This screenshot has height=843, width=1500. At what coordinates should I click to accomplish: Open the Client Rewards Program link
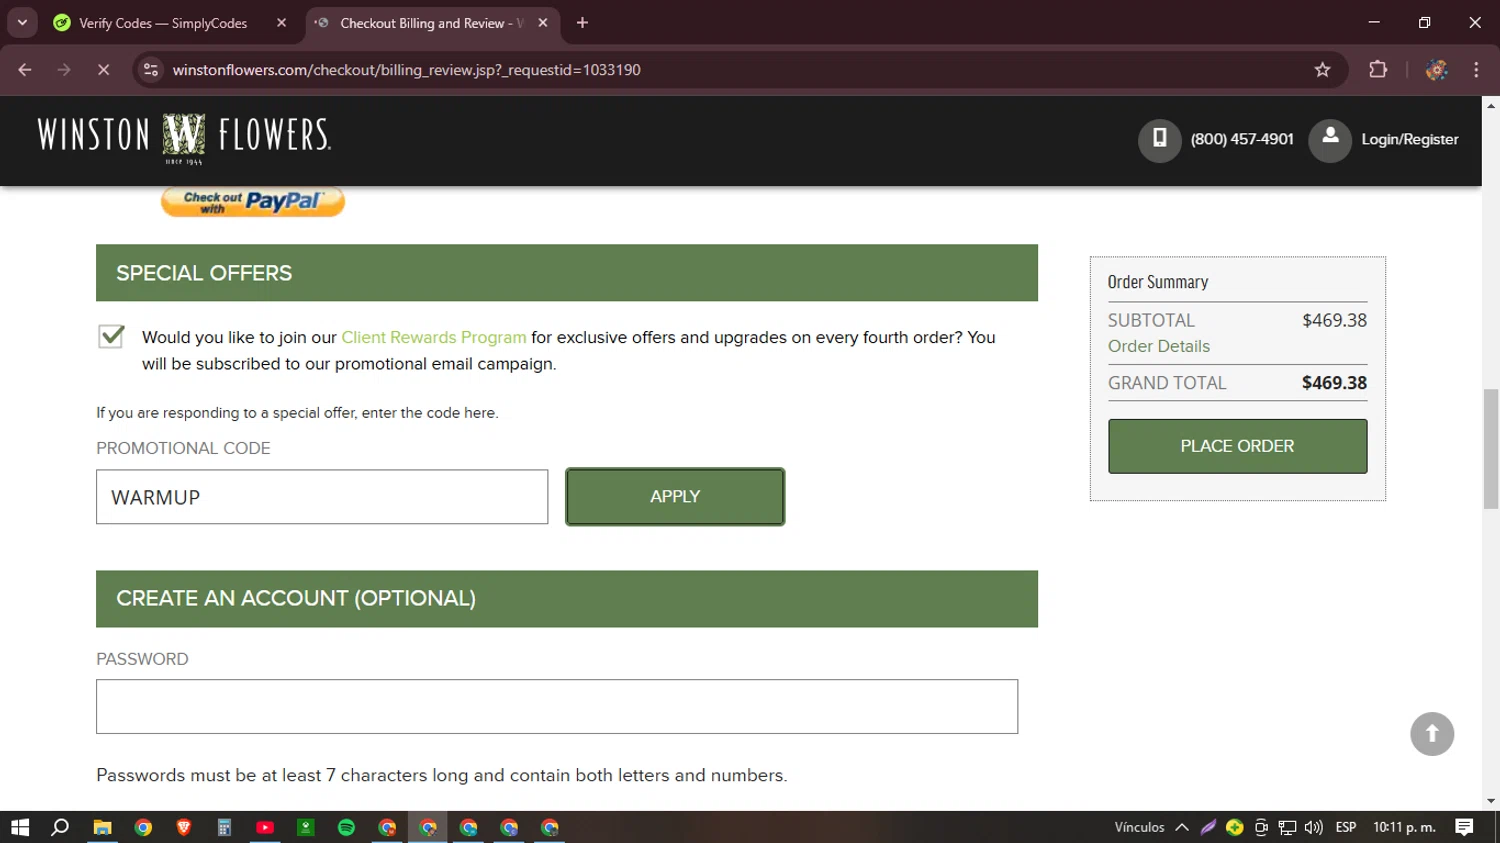pyautogui.click(x=434, y=337)
